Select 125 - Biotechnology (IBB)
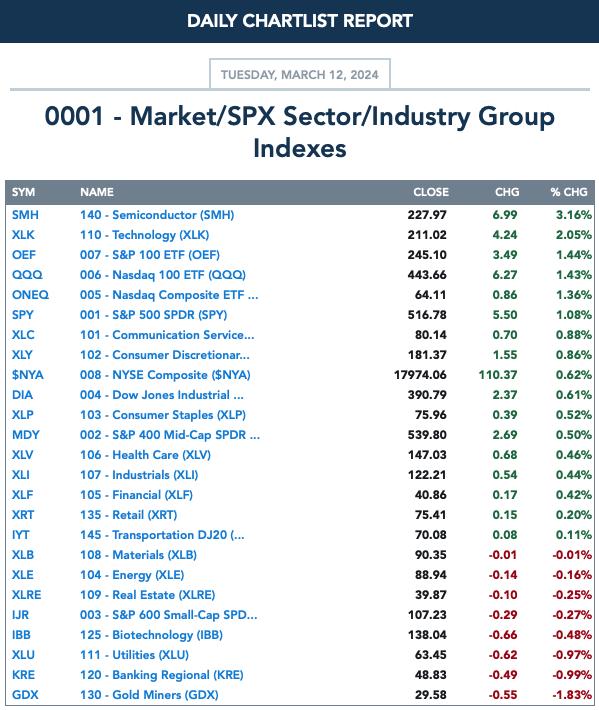The width and height of the screenshot is (599, 710). tap(151, 635)
